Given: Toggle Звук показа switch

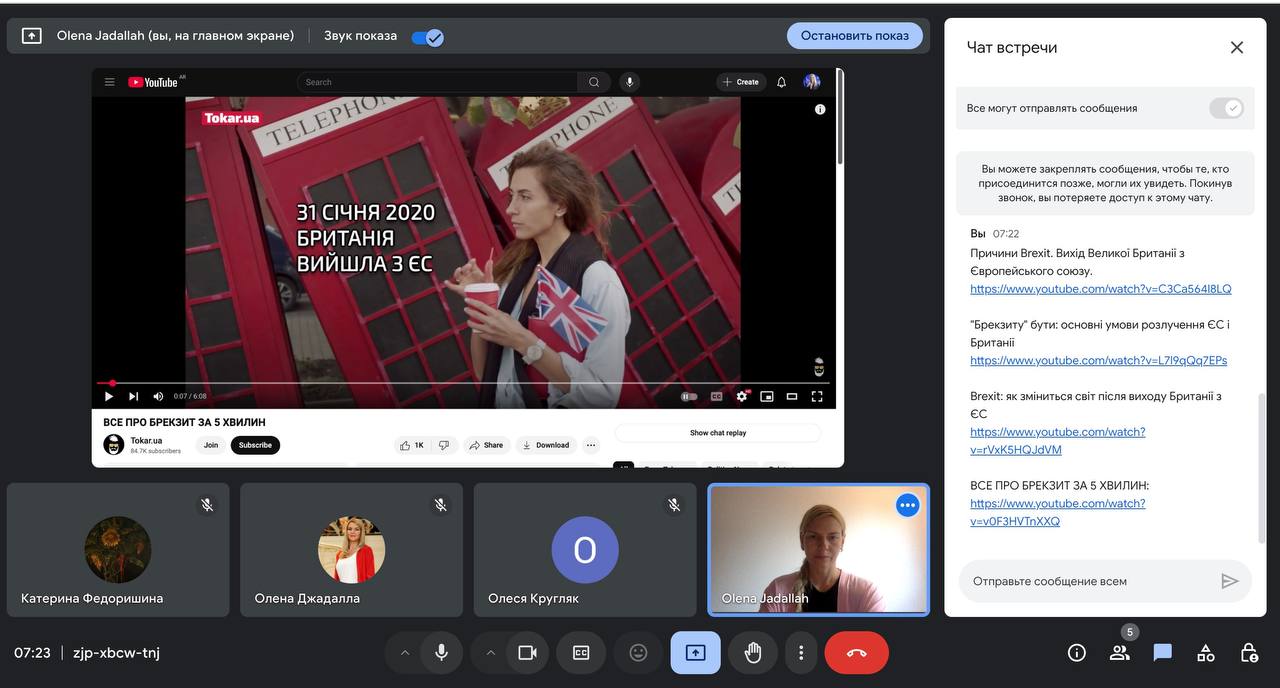Looking at the screenshot, I should (428, 37).
